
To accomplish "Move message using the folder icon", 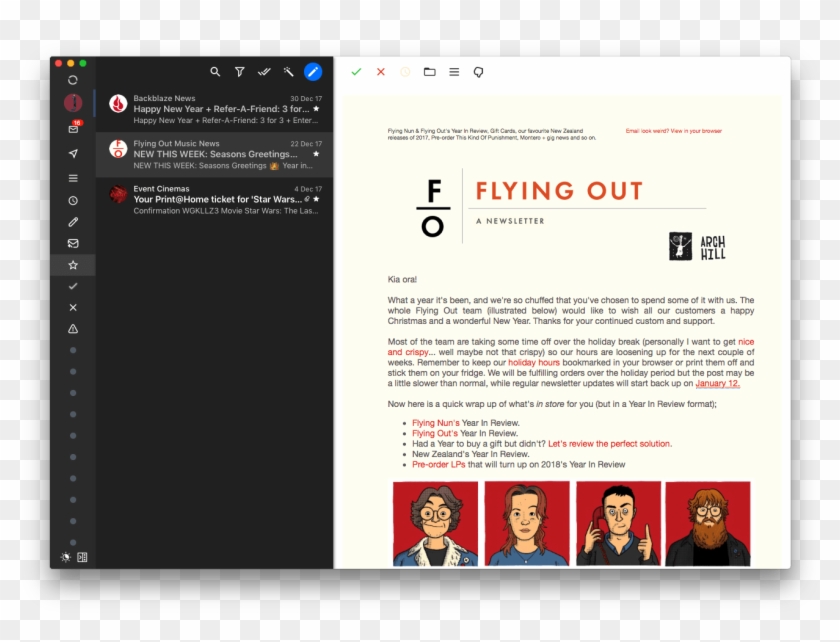I will tap(429, 72).
